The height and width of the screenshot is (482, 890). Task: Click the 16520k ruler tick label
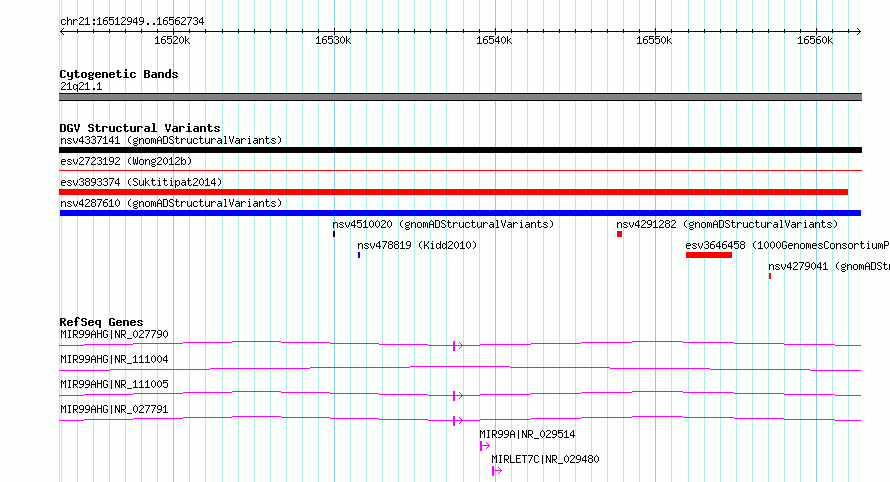point(172,40)
